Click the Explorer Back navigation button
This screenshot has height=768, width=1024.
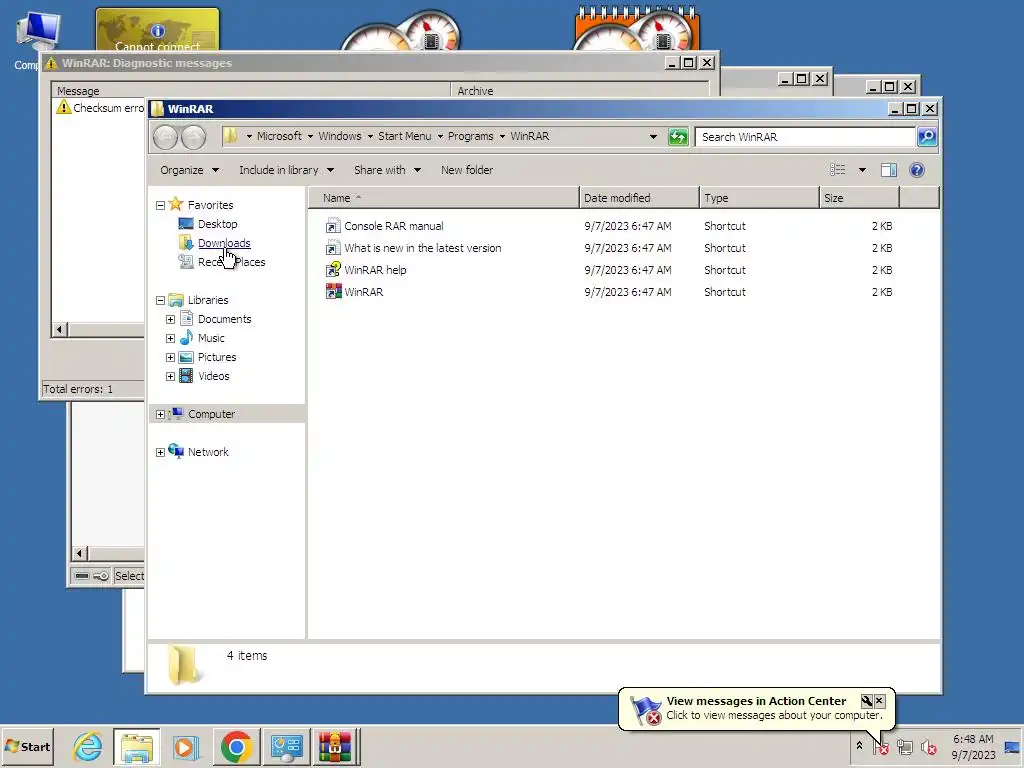coord(165,137)
